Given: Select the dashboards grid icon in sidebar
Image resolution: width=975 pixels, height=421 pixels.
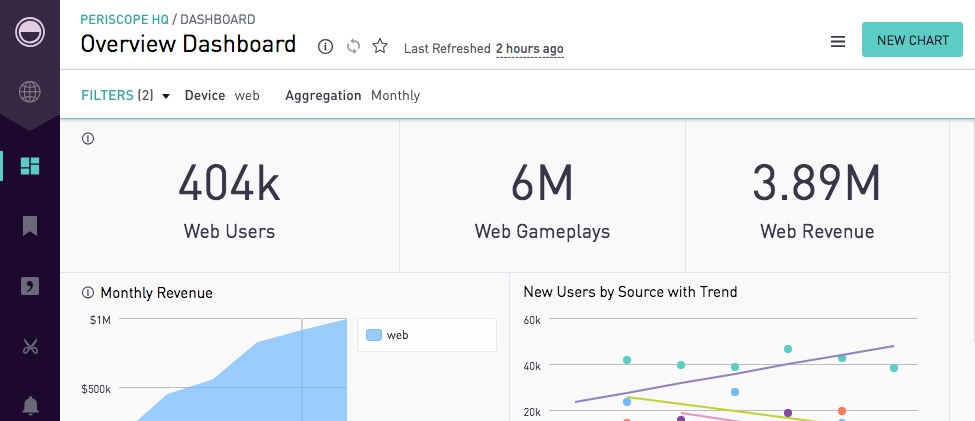Looking at the screenshot, I should (x=30, y=166).
